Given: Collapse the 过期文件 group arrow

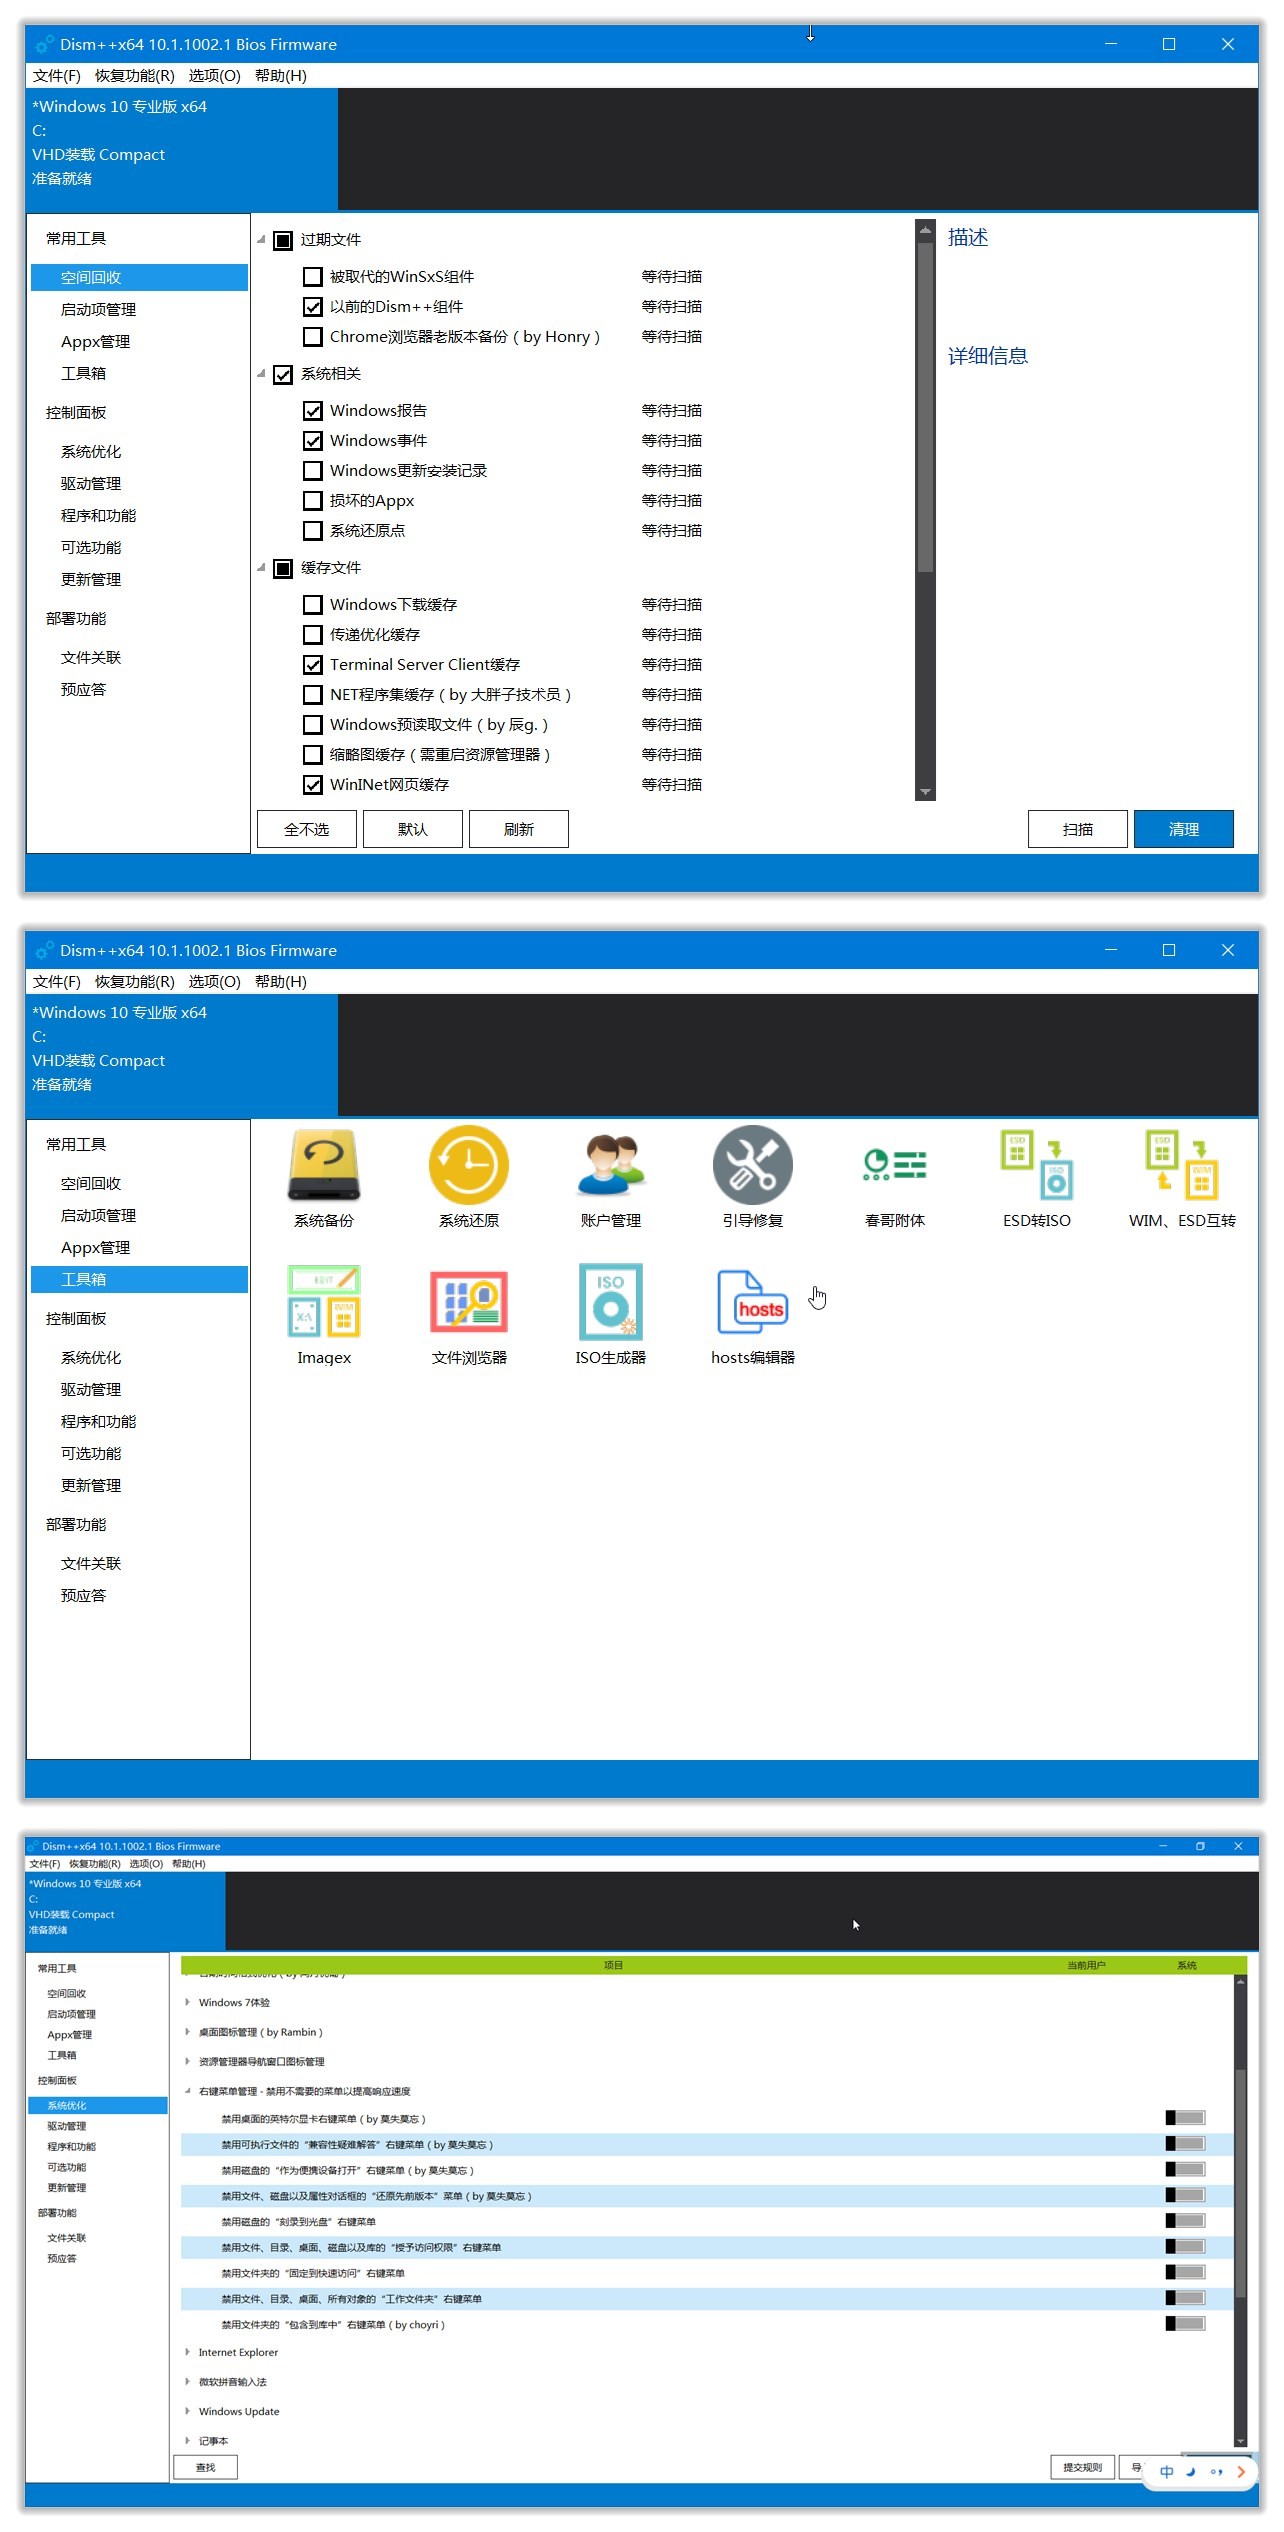Looking at the screenshot, I should pyautogui.click(x=261, y=240).
